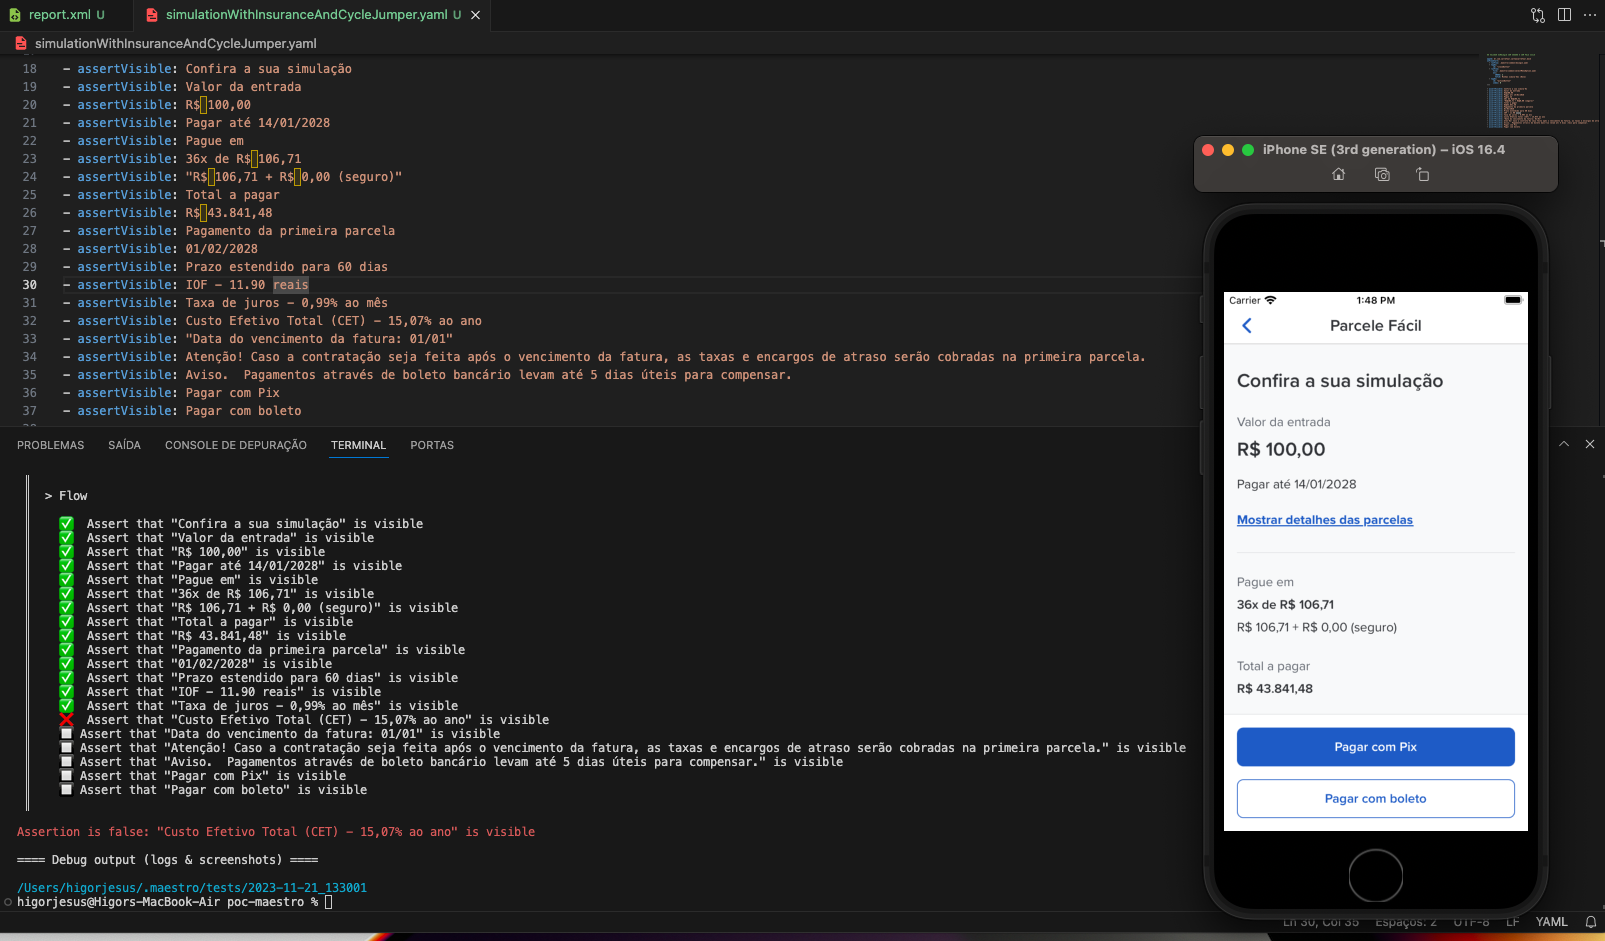This screenshot has width=1605, height=941.
Task: Open the PROBLEMAS panel tab
Action: pyautogui.click(x=50, y=445)
